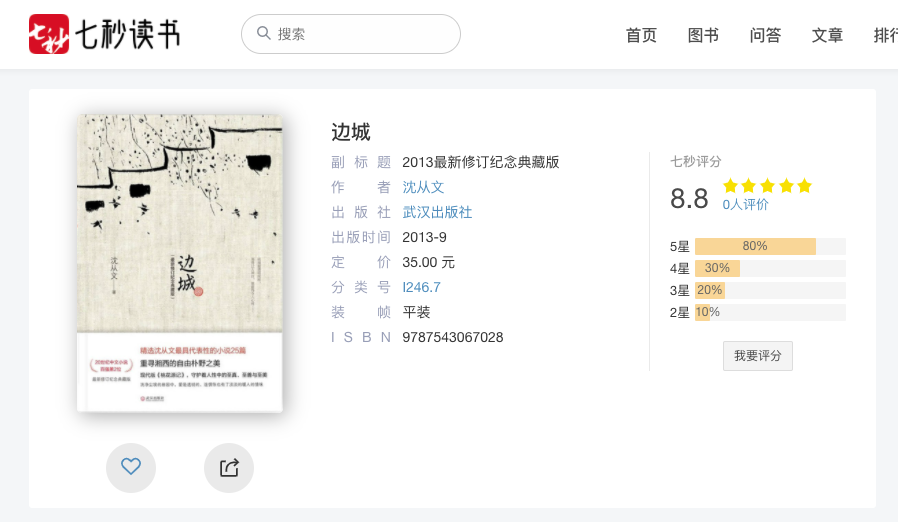Click the subtitle 2013最新修订纪念典藏版
This screenshot has height=522, width=898.
pyautogui.click(x=480, y=162)
